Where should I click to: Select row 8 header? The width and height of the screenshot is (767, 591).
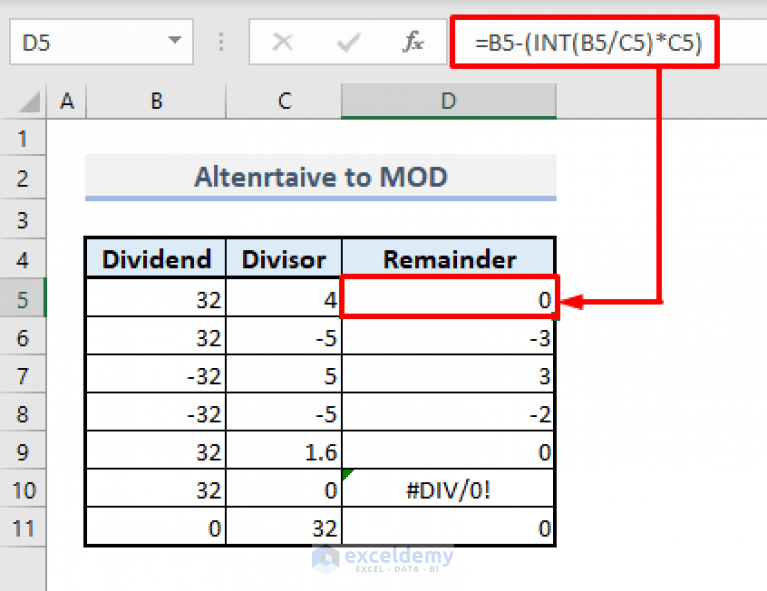click(23, 413)
